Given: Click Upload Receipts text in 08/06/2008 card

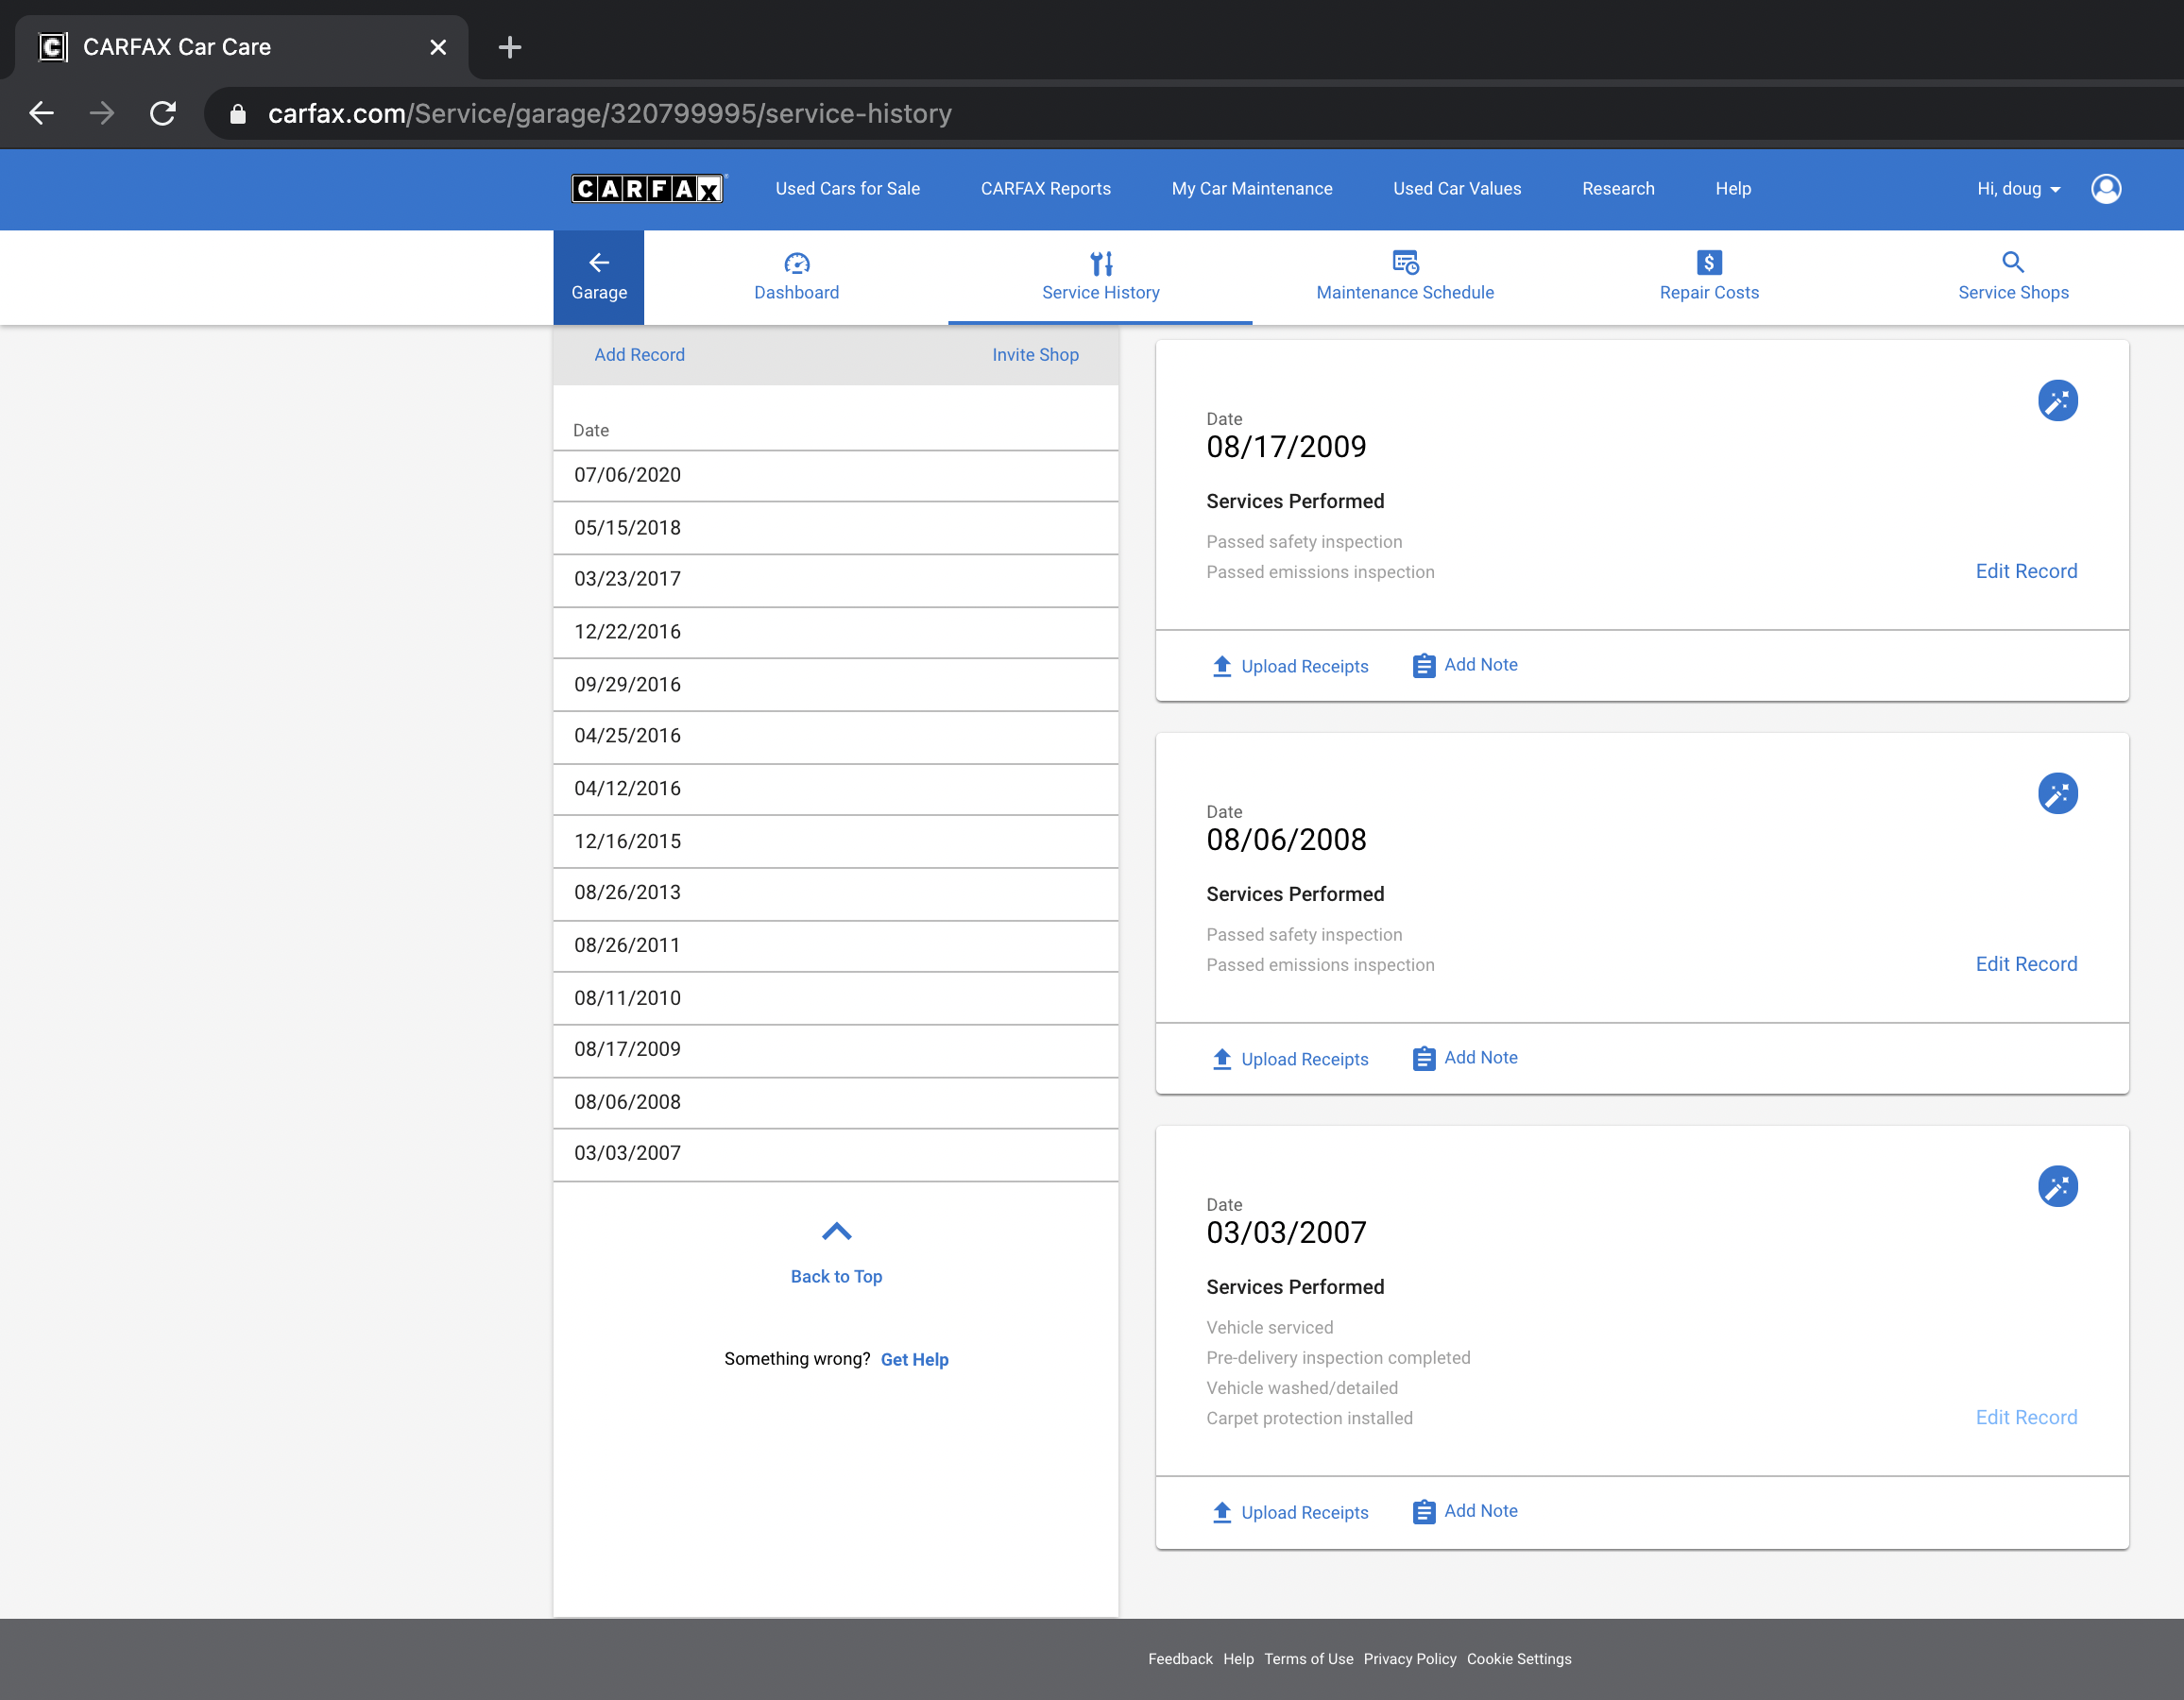Looking at the screenshot, I should tap(1305, 1059).
